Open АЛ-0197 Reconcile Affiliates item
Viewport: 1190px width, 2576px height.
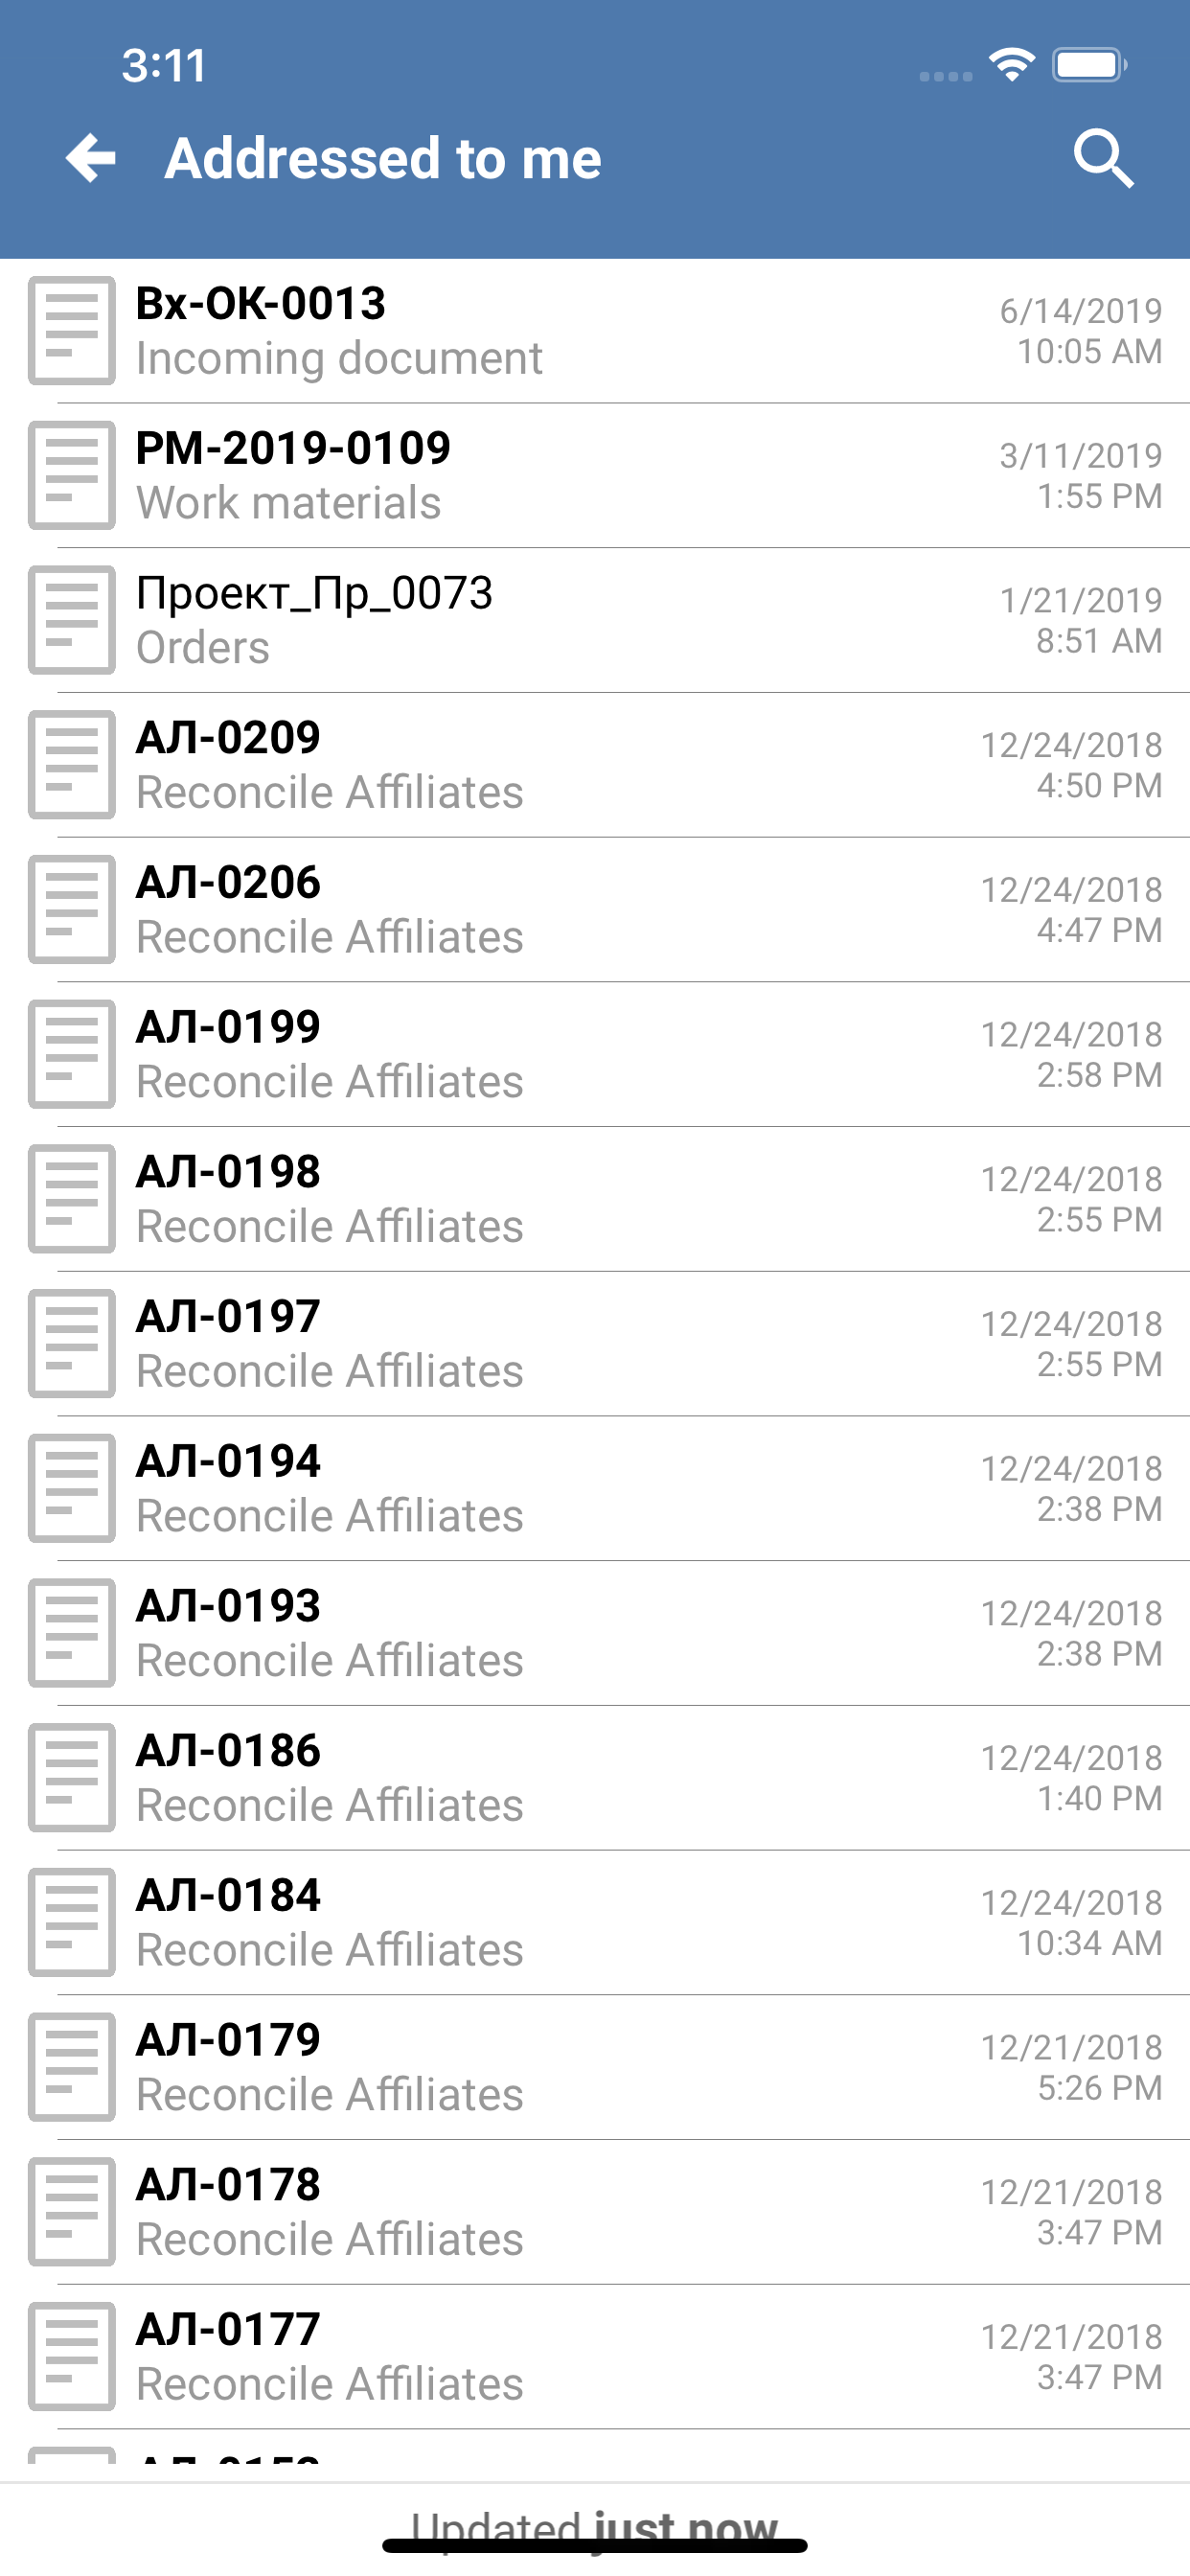595,1344
